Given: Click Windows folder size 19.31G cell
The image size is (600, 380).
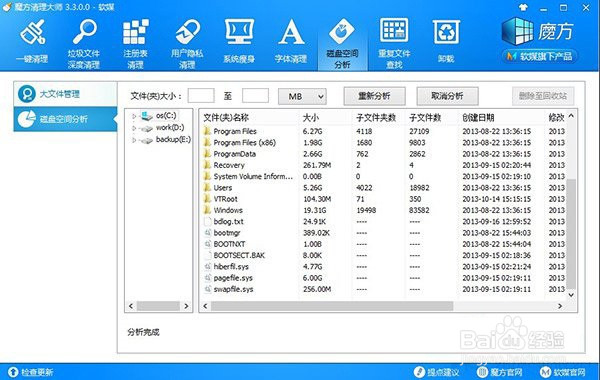Looking at the screenshot, I should 315,210.
